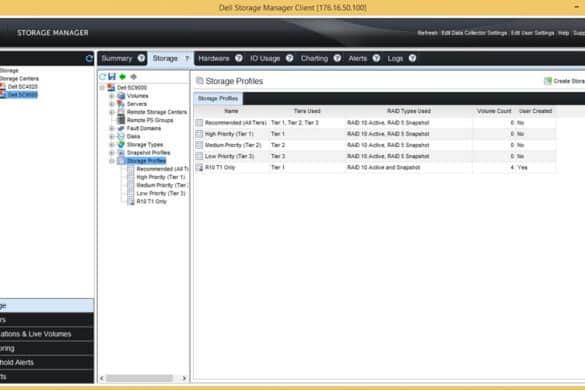Open the help icon next to the Logs tab
Image resolution: width=585 pixels, height=390 pixels.
[x=412, y=58]
